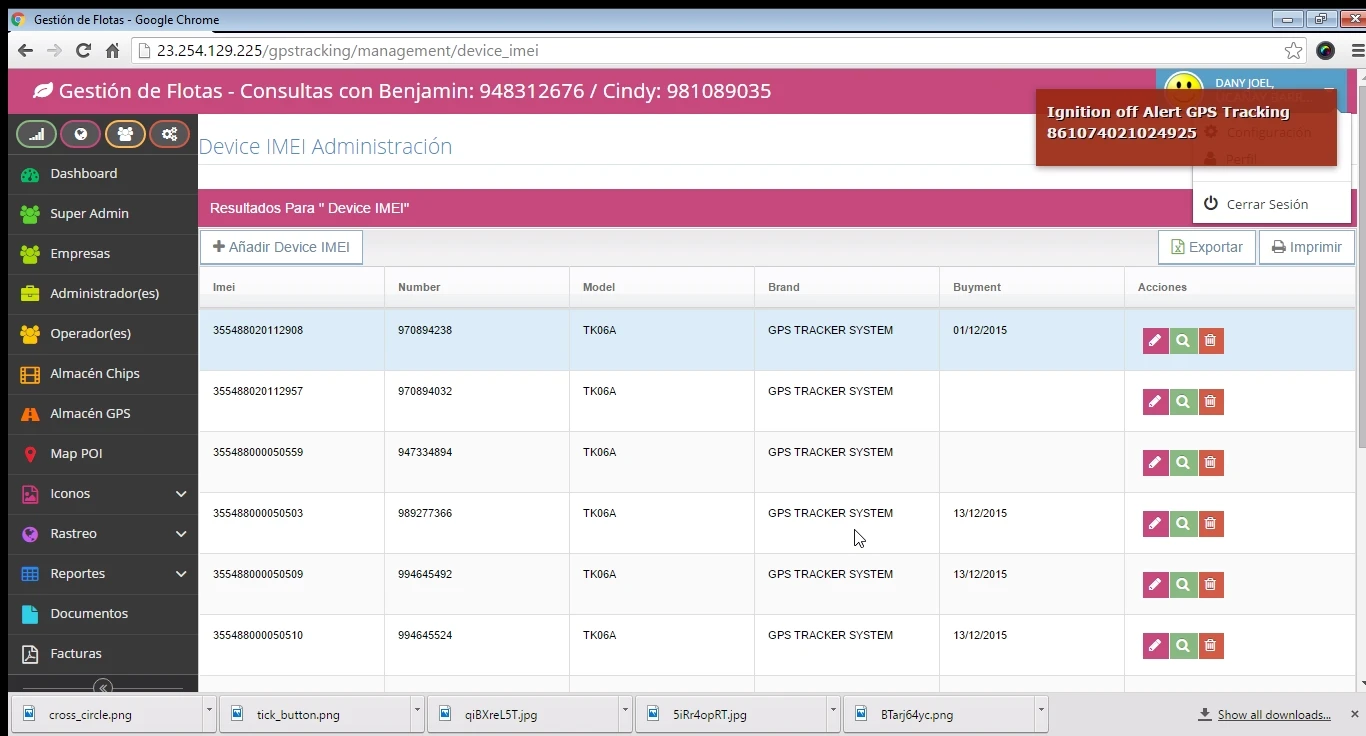Select Cerrar Sesión from the user menu

1266,204
